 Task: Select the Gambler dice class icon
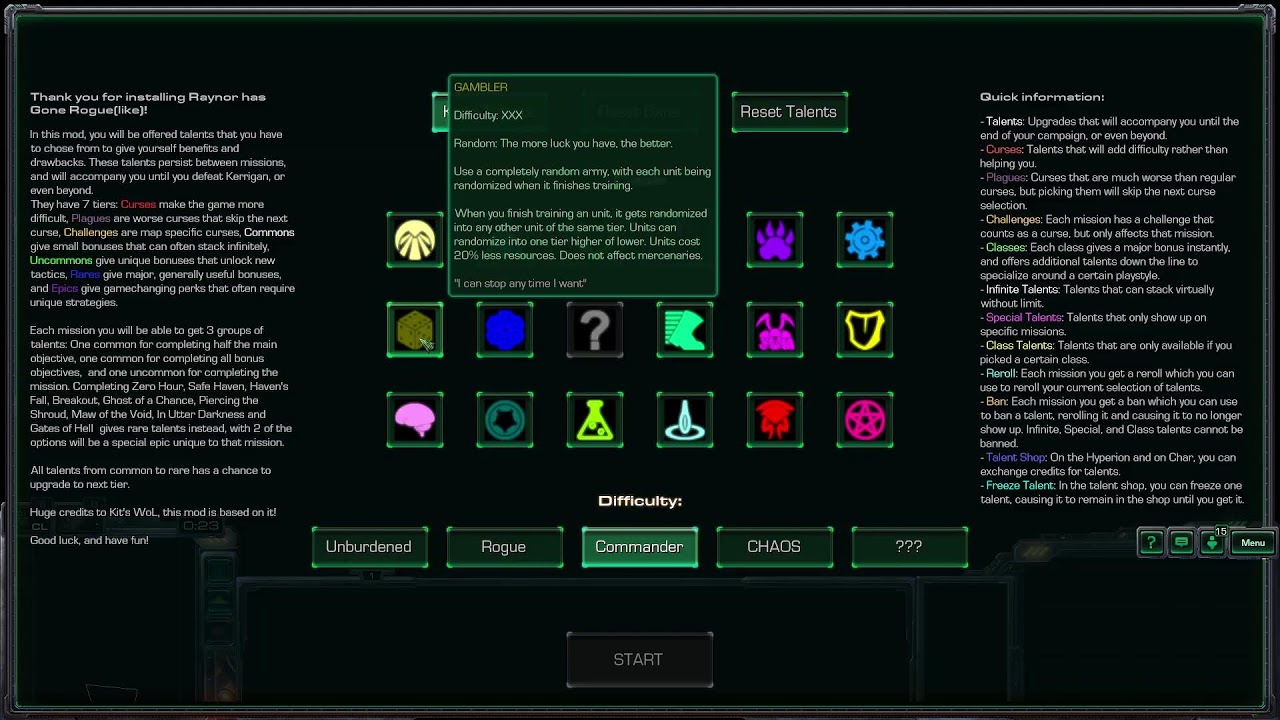415,330
